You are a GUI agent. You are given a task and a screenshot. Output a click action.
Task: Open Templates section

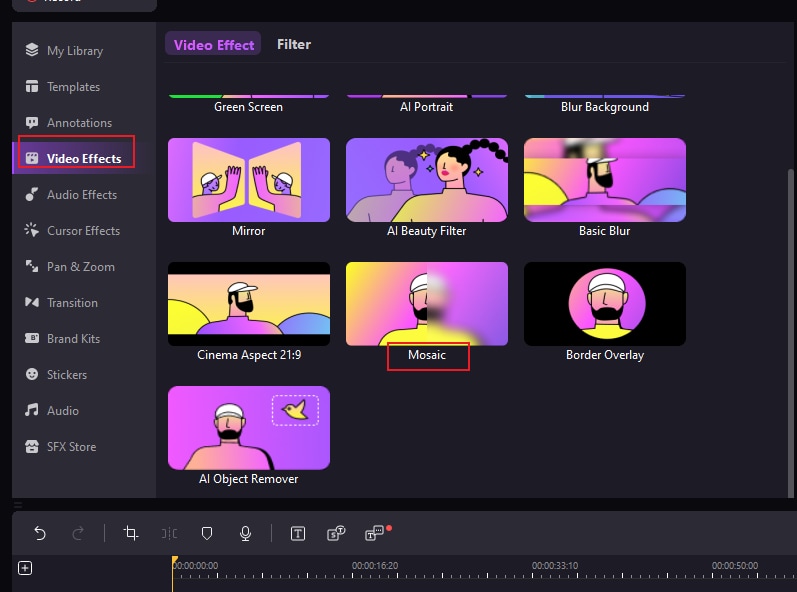pyautogui.click(x=84, y=87)
